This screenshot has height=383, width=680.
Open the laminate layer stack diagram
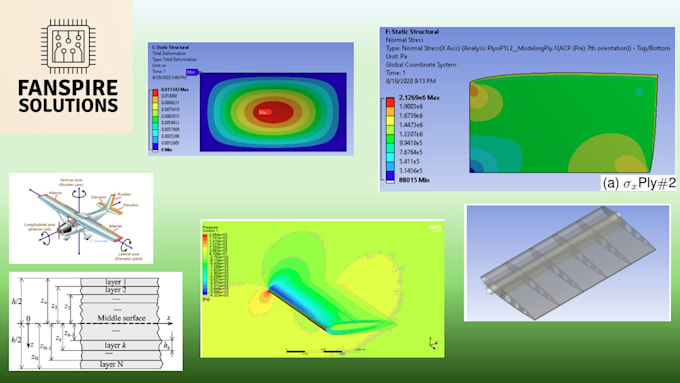(96, 321)
